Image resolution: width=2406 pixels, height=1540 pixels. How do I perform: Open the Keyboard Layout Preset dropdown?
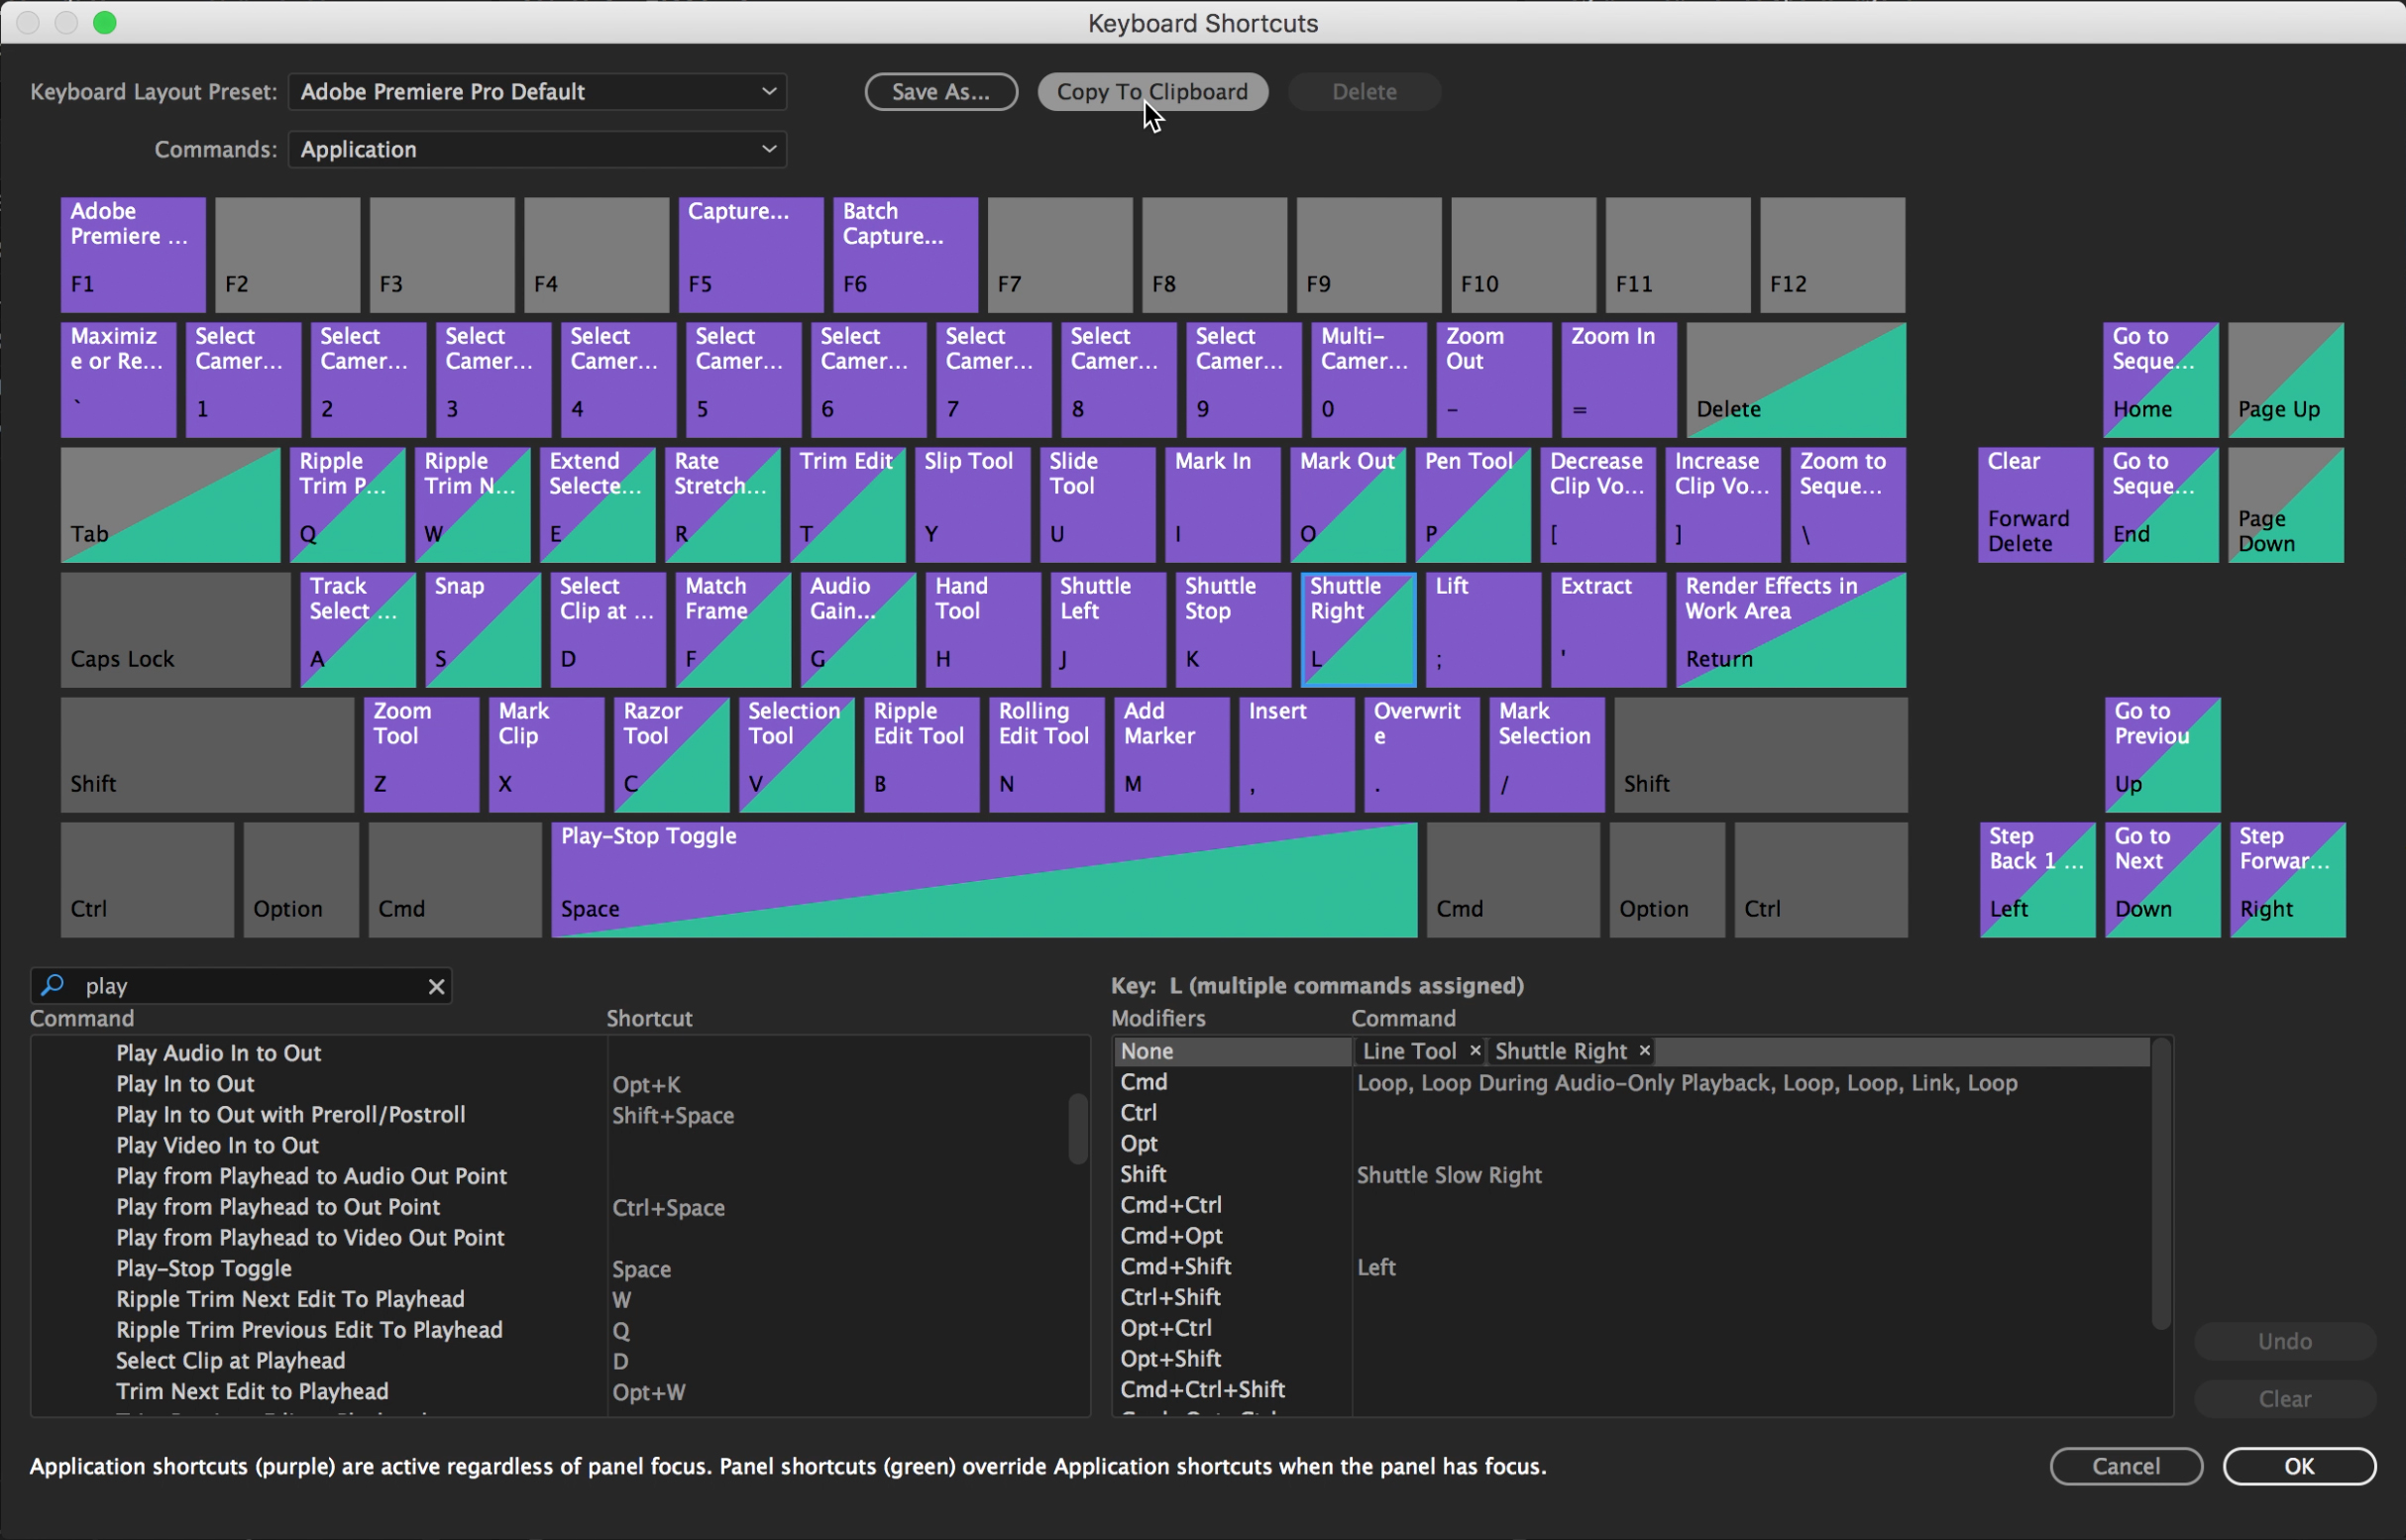tap(533, 91)
